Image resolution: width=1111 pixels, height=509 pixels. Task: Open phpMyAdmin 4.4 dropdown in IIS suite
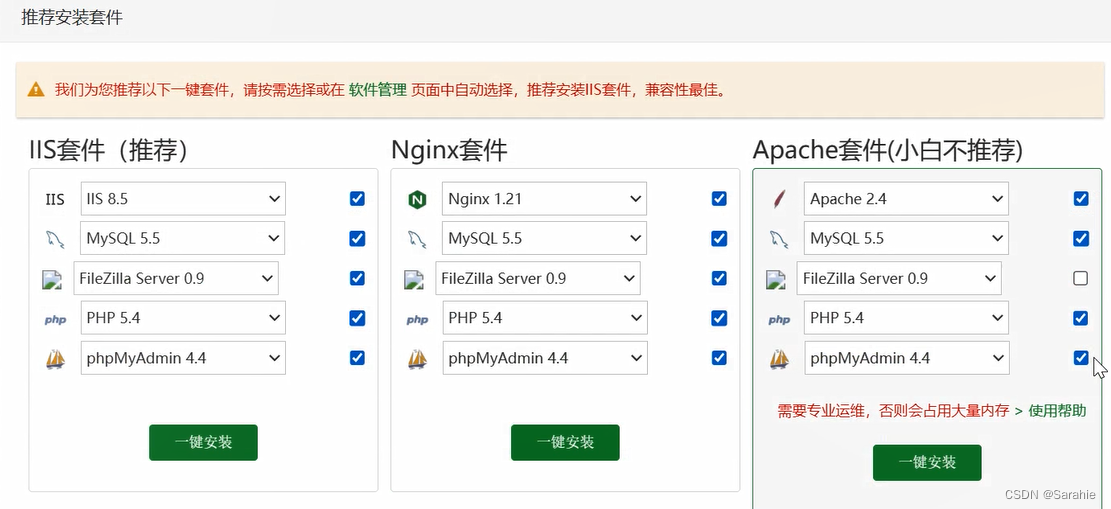click(183, 358)
